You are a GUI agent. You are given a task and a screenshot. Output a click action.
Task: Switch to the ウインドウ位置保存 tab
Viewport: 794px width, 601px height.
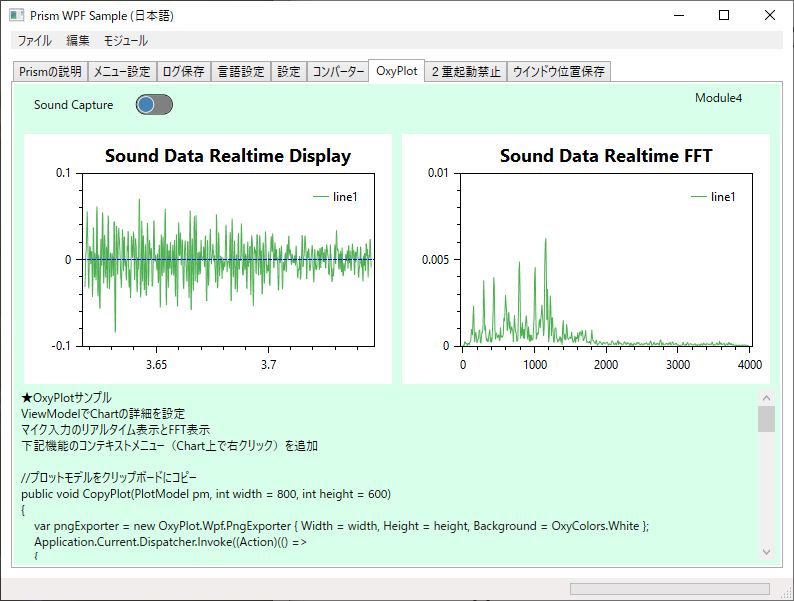click(559, 71)
